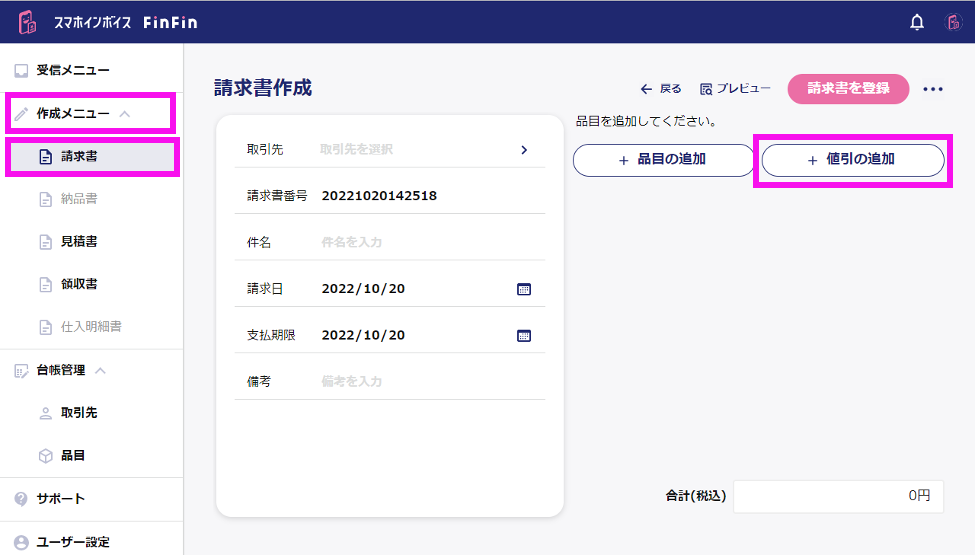
Task: Click the 件名を入力 field
Action: pos(352,242)
